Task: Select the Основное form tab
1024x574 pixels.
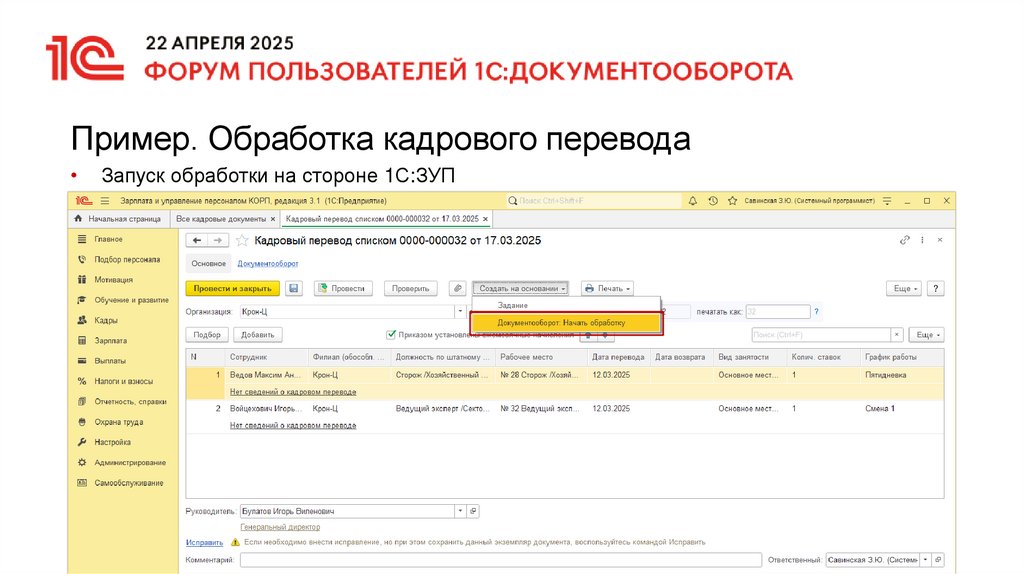Action: point(208,263)
